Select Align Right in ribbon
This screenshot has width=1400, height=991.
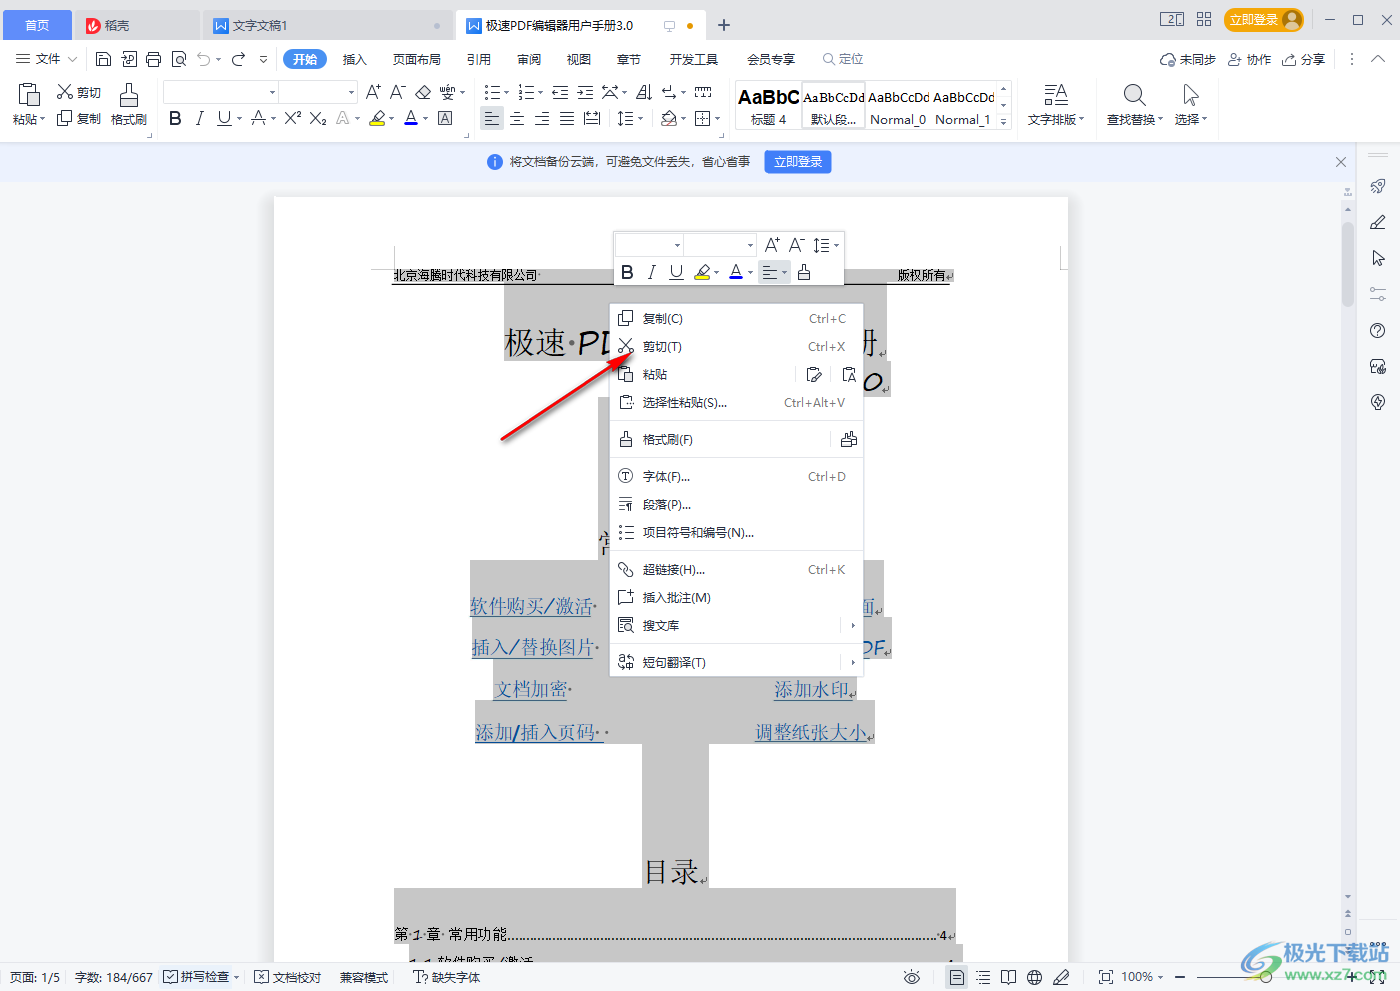click(542, 118)
